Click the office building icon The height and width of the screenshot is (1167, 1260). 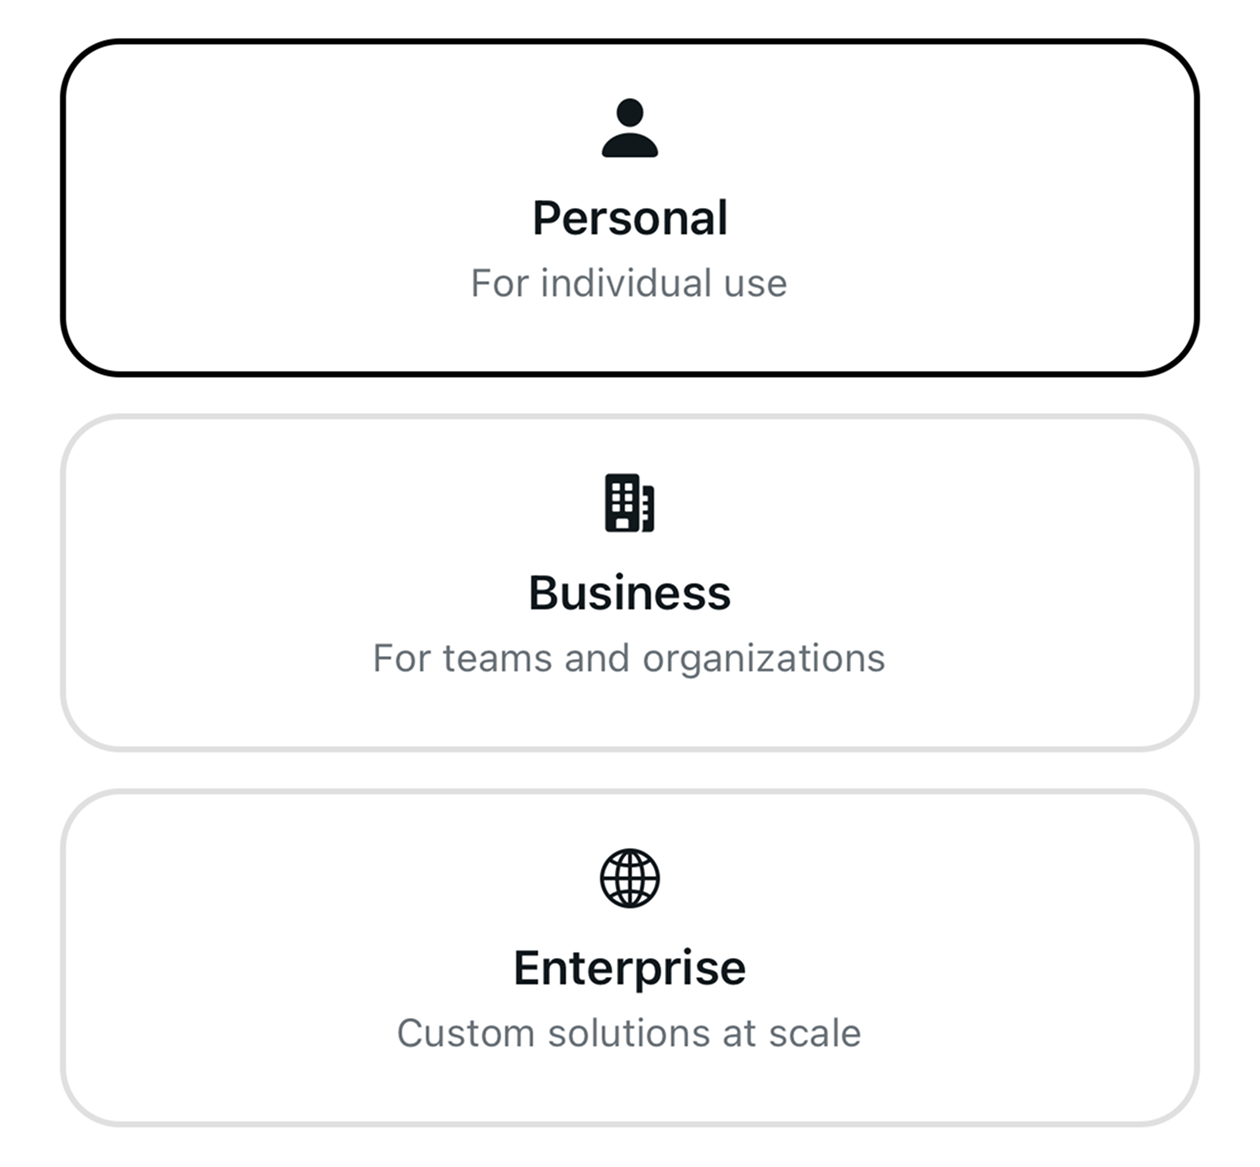click(630, 503)
